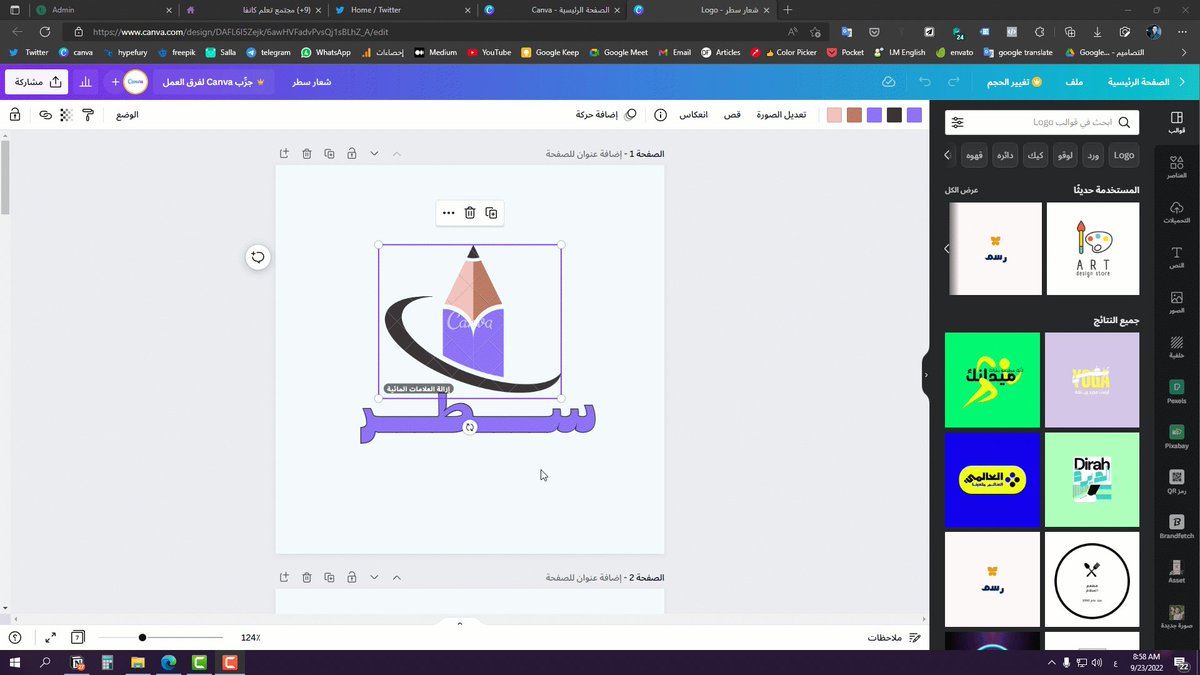
Task: Click the rotate handle below the logo image
Action: [x=469, y=427]
